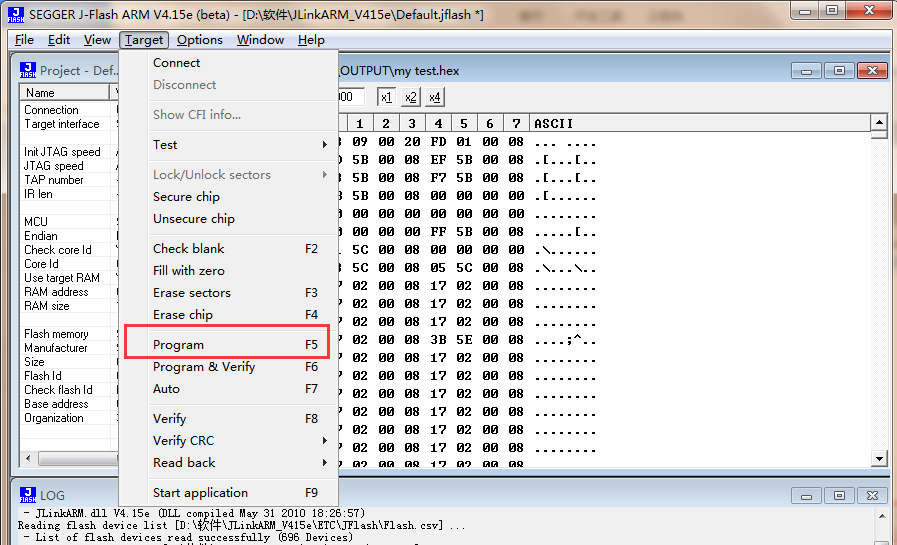Expand the Test submenu
The height and width of the screenshot is (545, 897).
point(229,145)
